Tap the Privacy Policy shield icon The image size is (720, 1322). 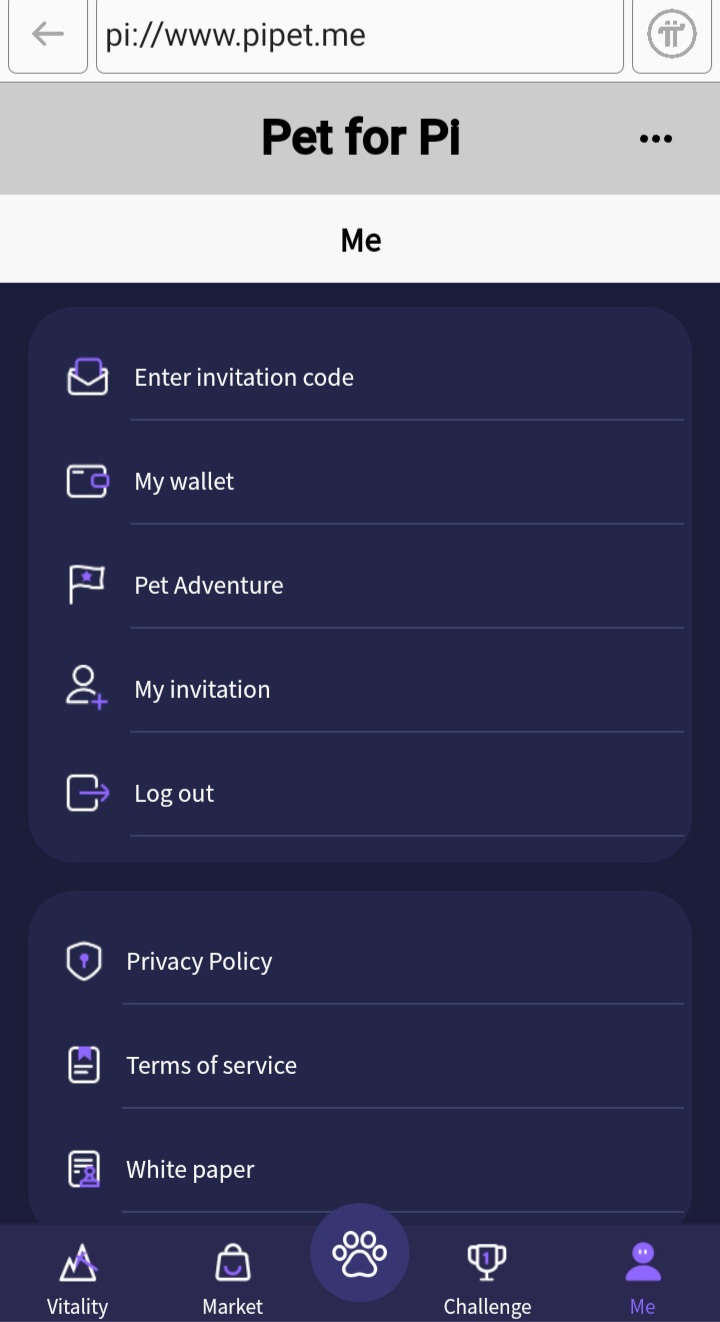pos(84,961)
